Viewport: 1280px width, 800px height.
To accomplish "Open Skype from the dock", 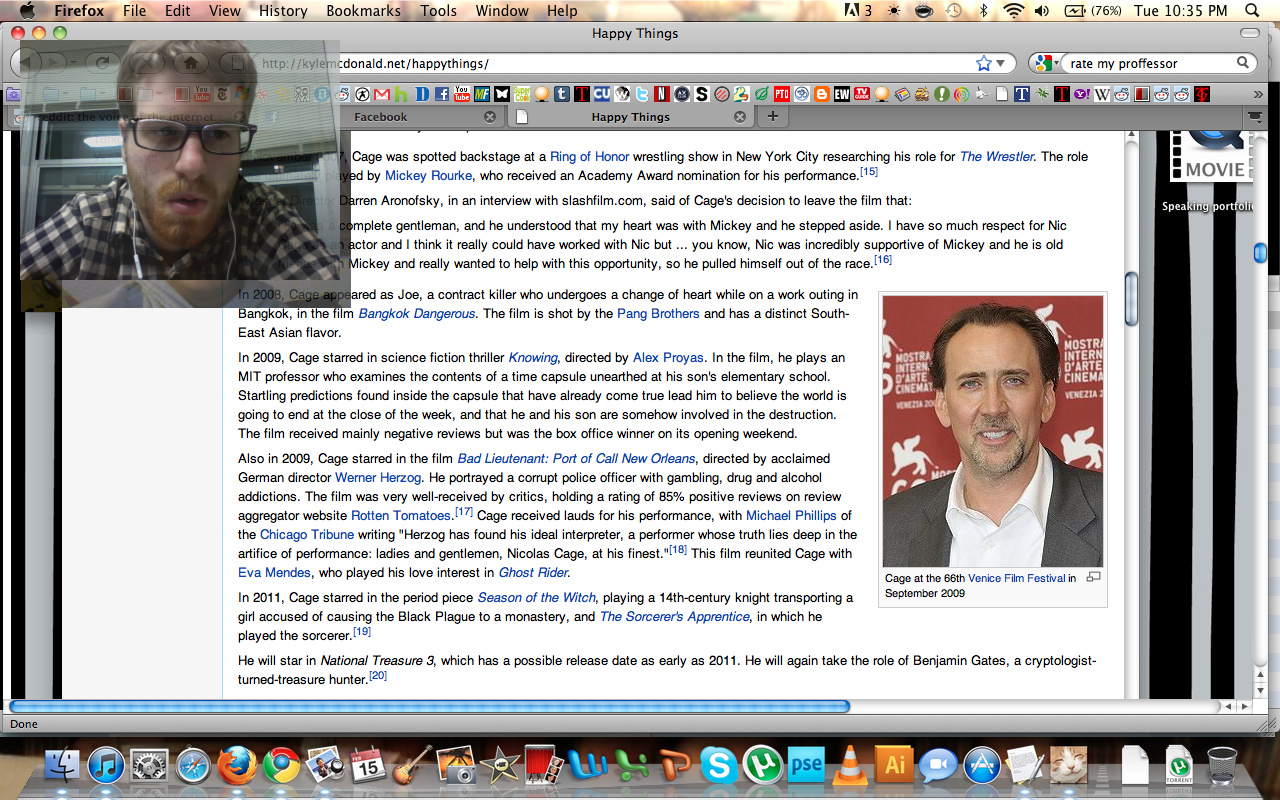I will pyautogui.click(x=719, y=766).
